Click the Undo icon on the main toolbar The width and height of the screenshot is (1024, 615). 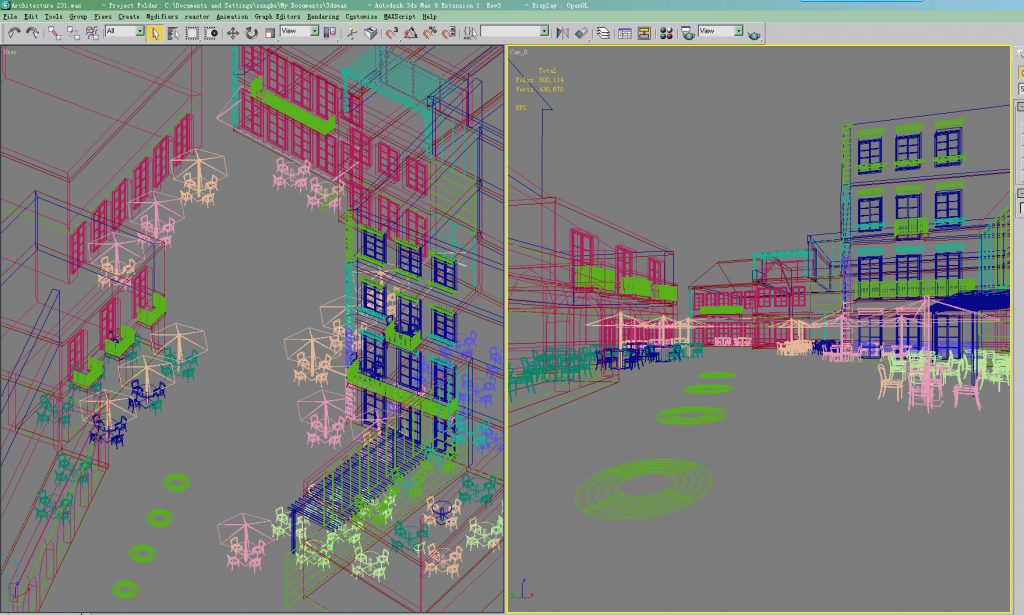13,33
